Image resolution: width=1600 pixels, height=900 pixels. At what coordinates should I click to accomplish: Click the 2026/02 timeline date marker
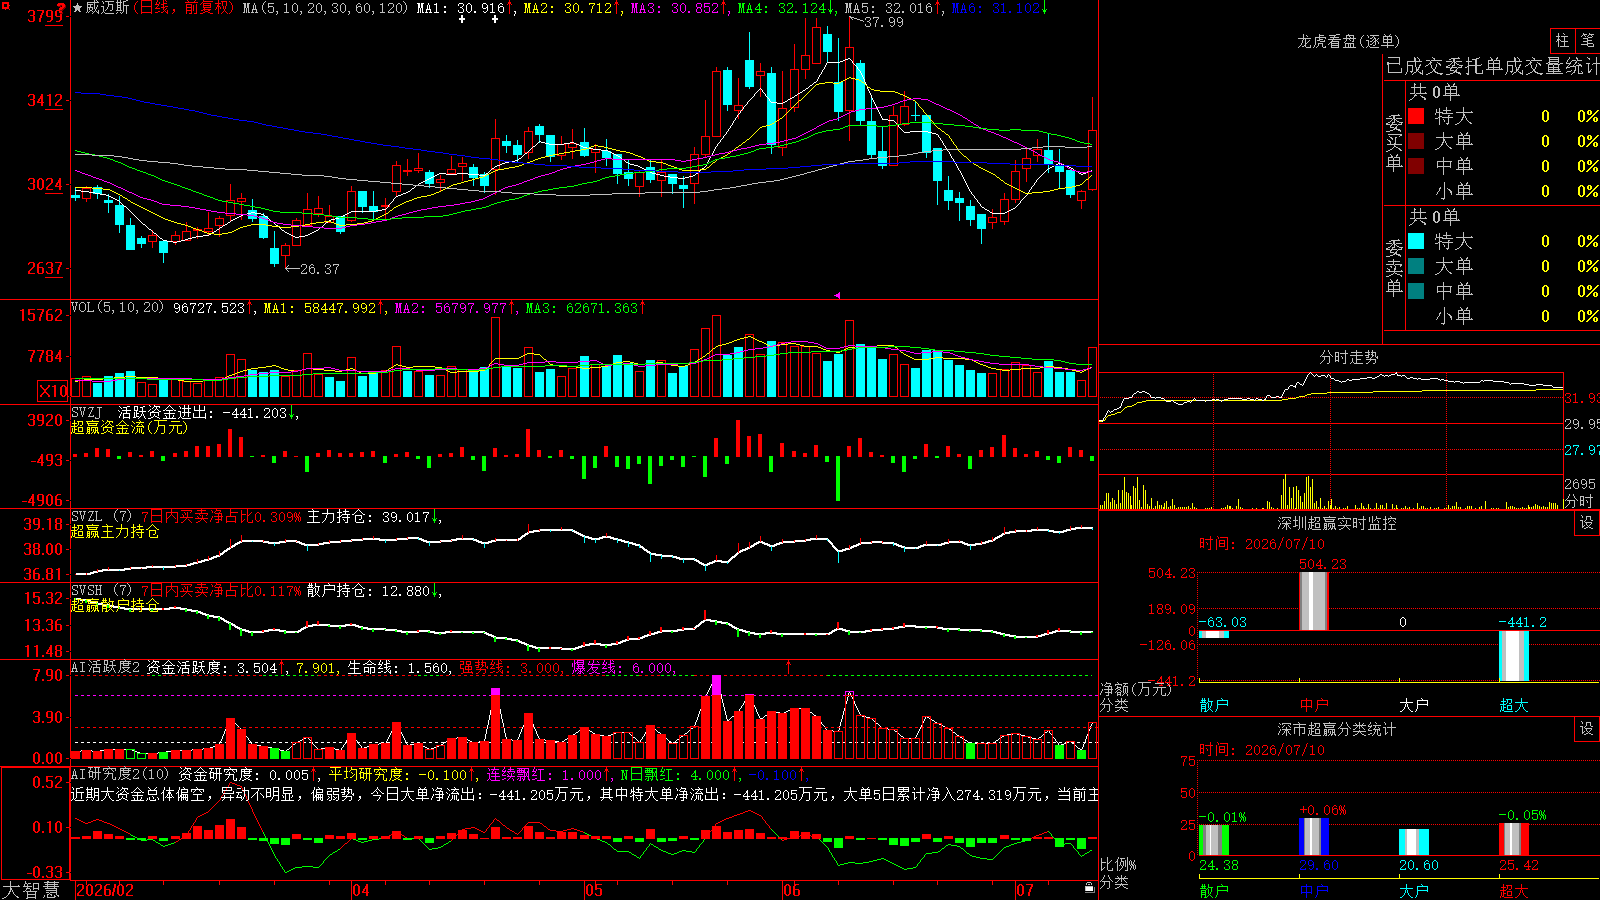[105, 890]
